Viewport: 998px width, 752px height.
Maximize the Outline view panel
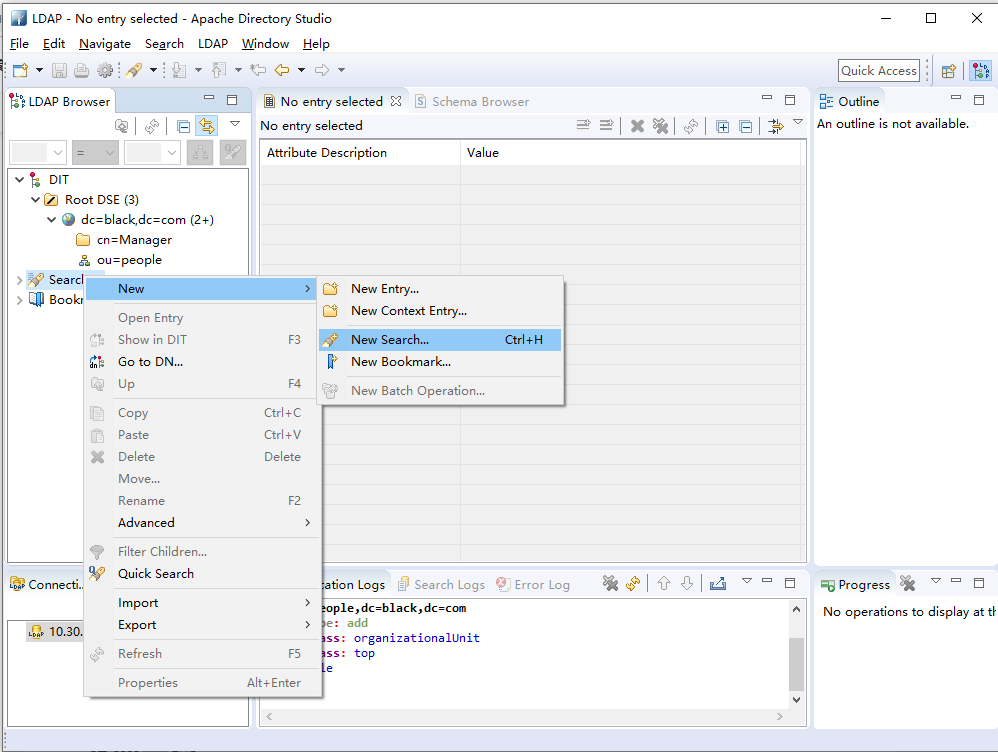tap(979, 100)
